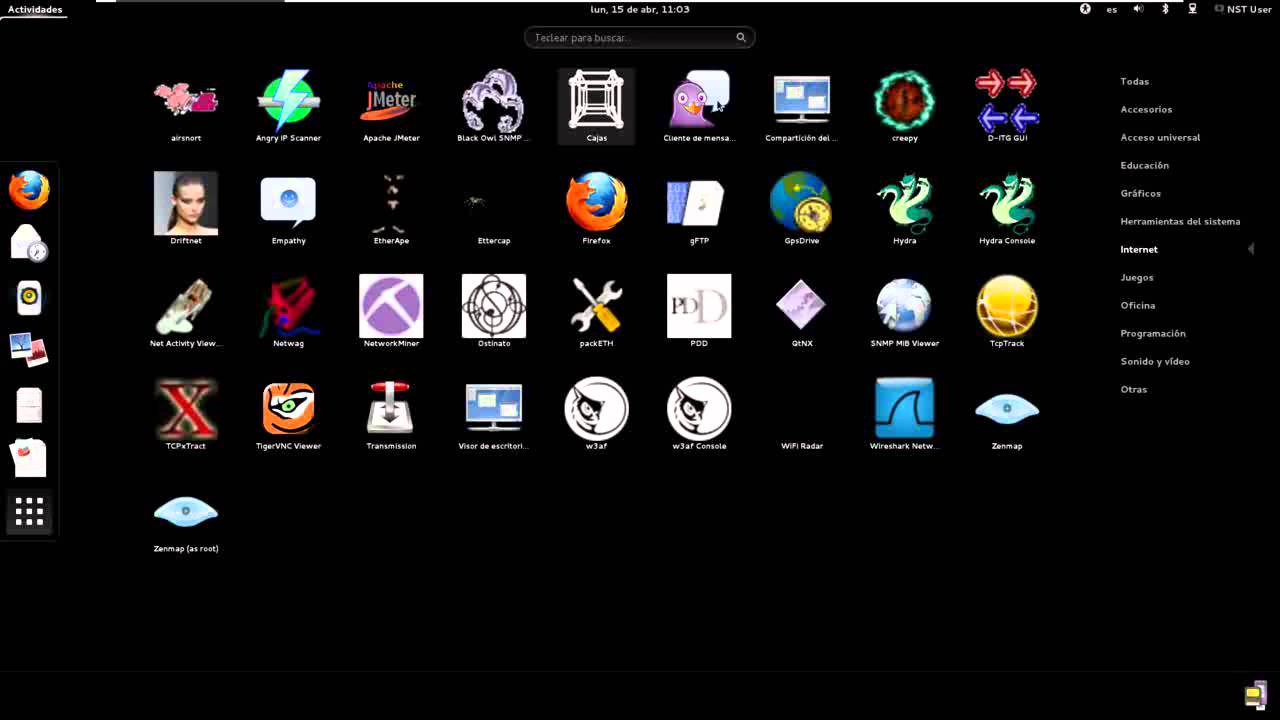Launch NetworkMiner
This screenshot has width=1280, height=720.
click(391, 312)
